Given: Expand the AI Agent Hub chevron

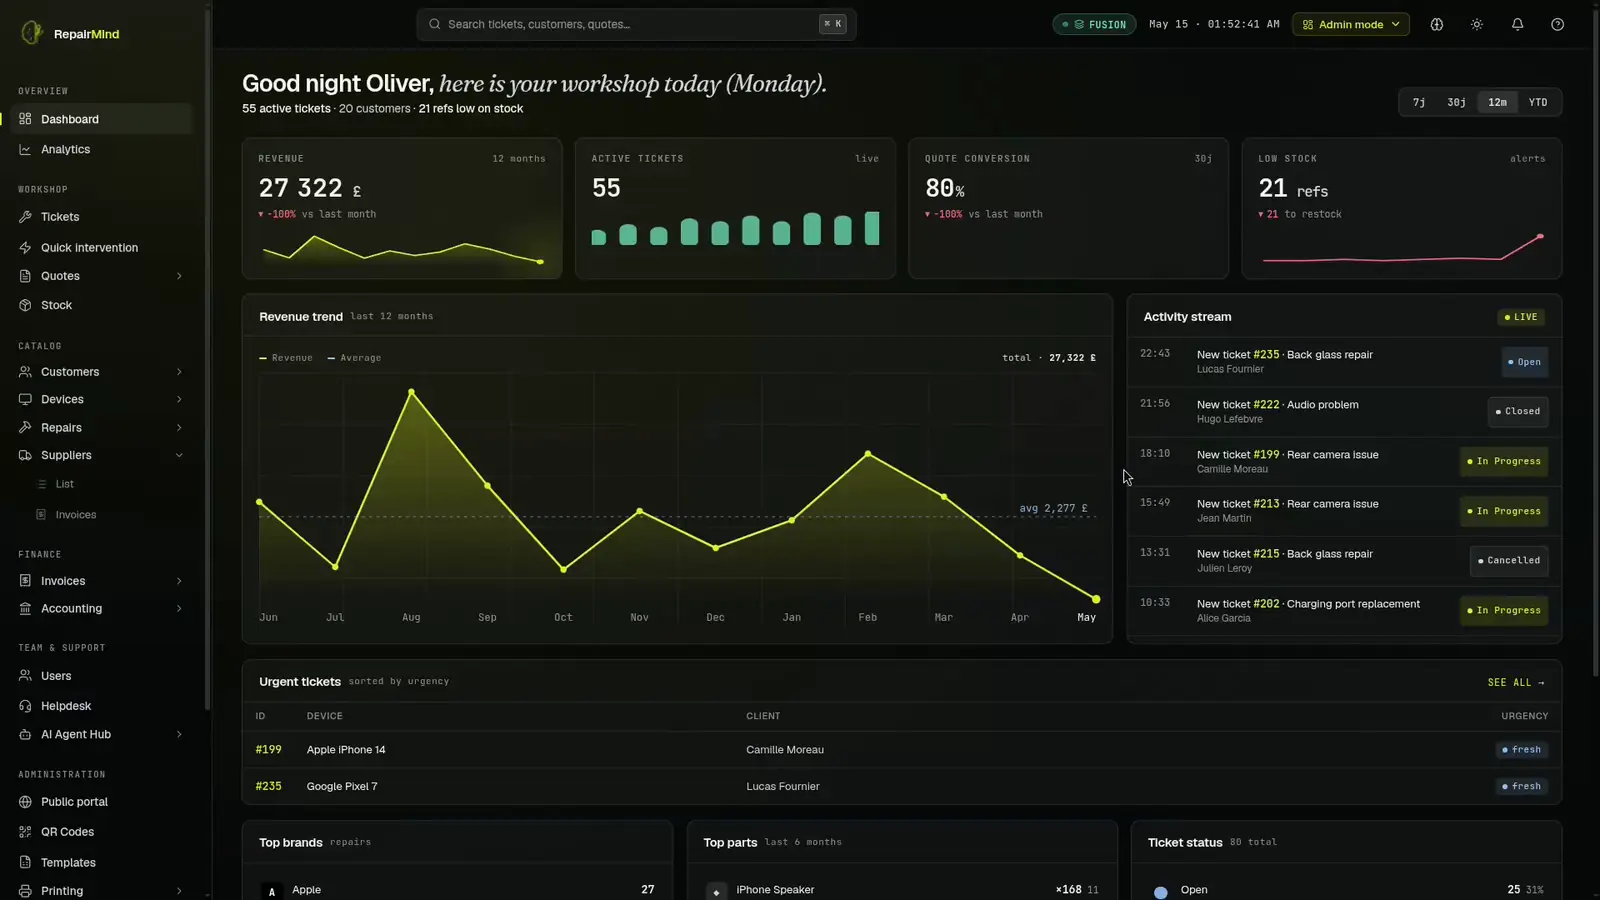Looking at the screenshot, I should (179, 734).
